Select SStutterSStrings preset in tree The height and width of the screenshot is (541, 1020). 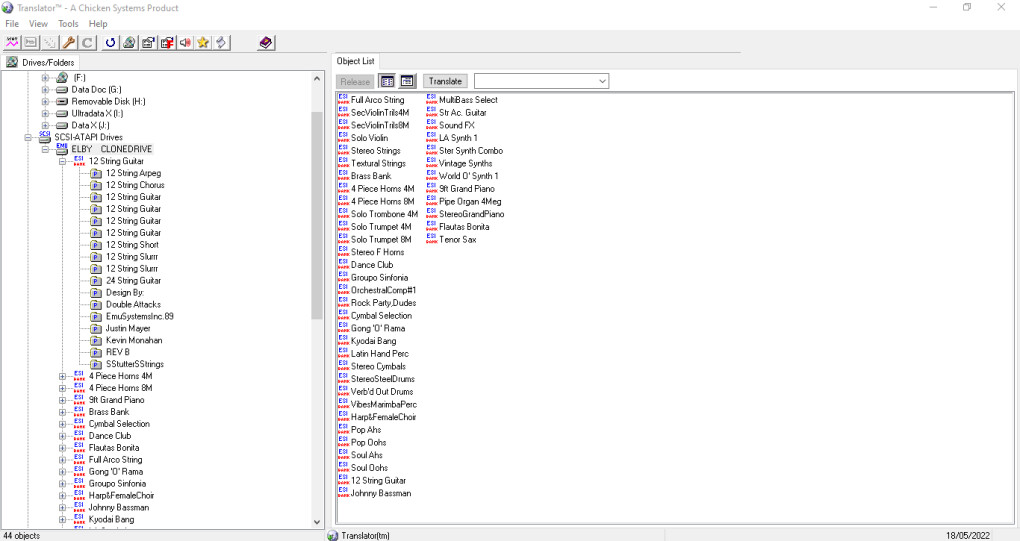click(135, 364)
